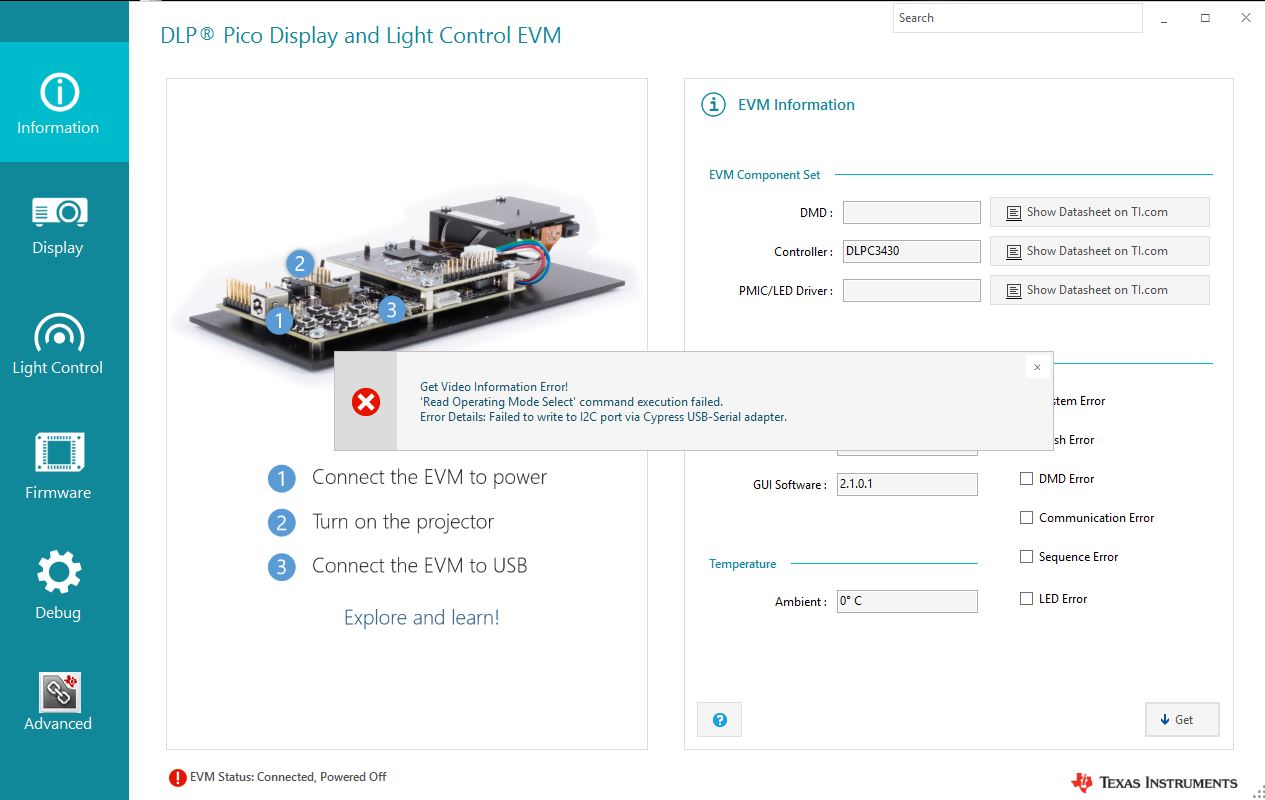The image size is (1265, 800).
Task: Click the 'EVM Component Set' heading
Action: click(x=764, y=175)
